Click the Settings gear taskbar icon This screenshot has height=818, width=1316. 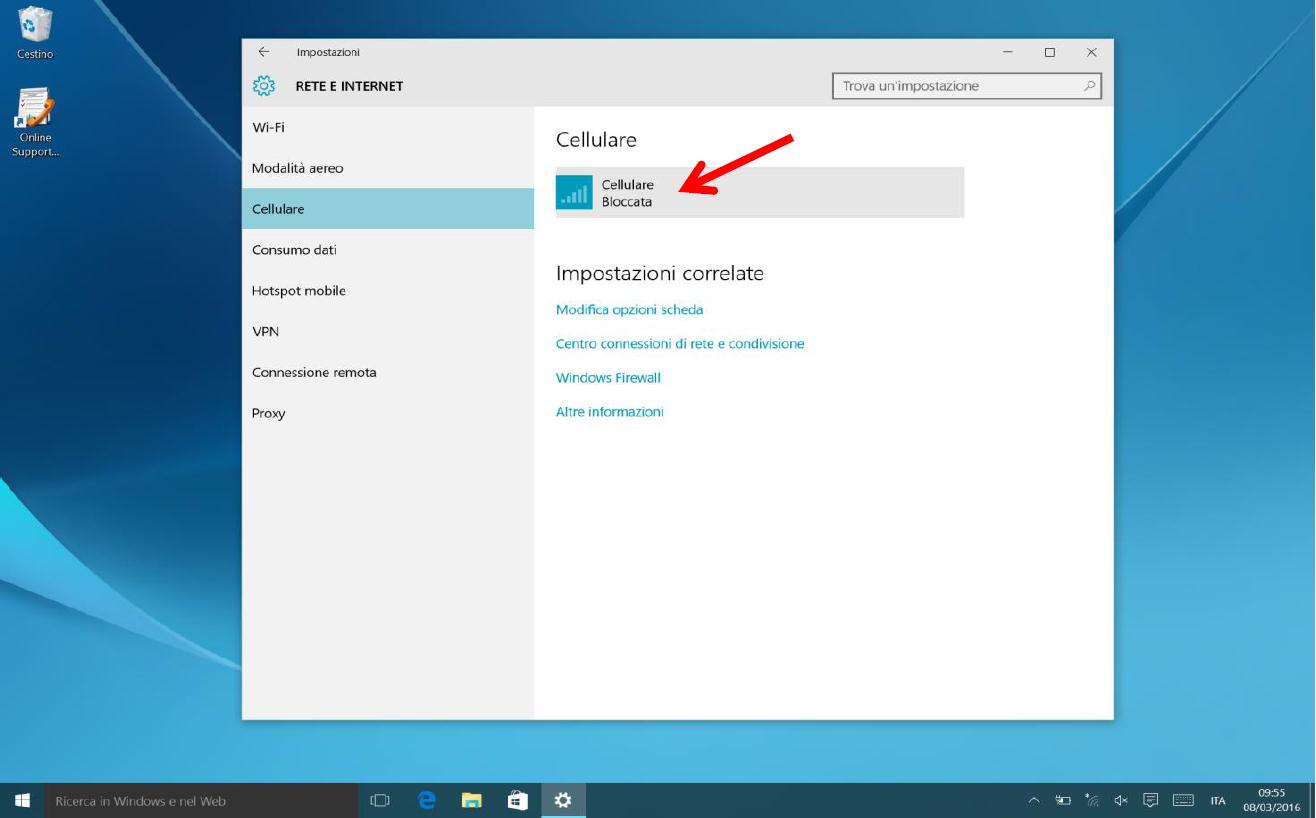pyautogui.click(x=563, y=800)
